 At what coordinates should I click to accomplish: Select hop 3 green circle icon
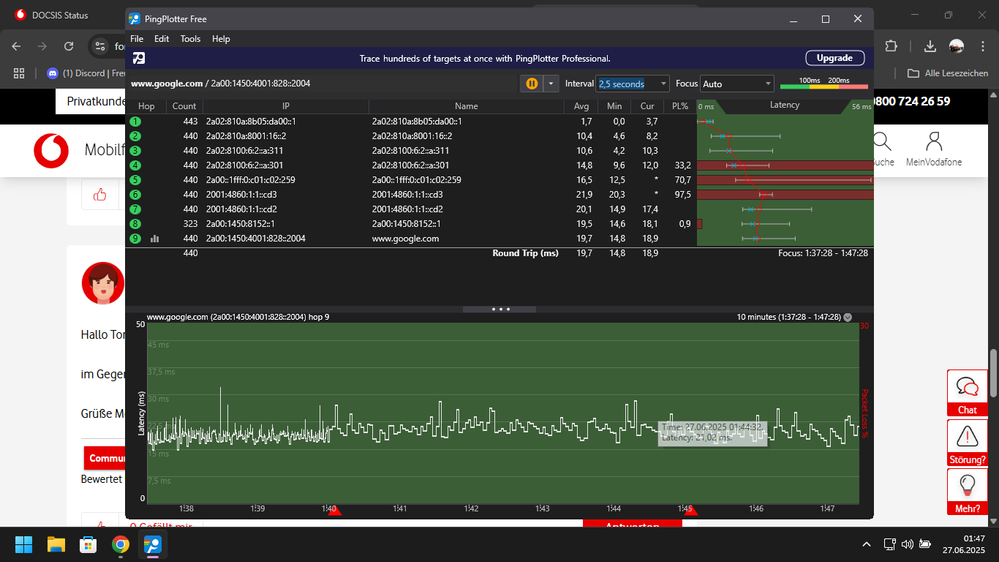(135, 150)
